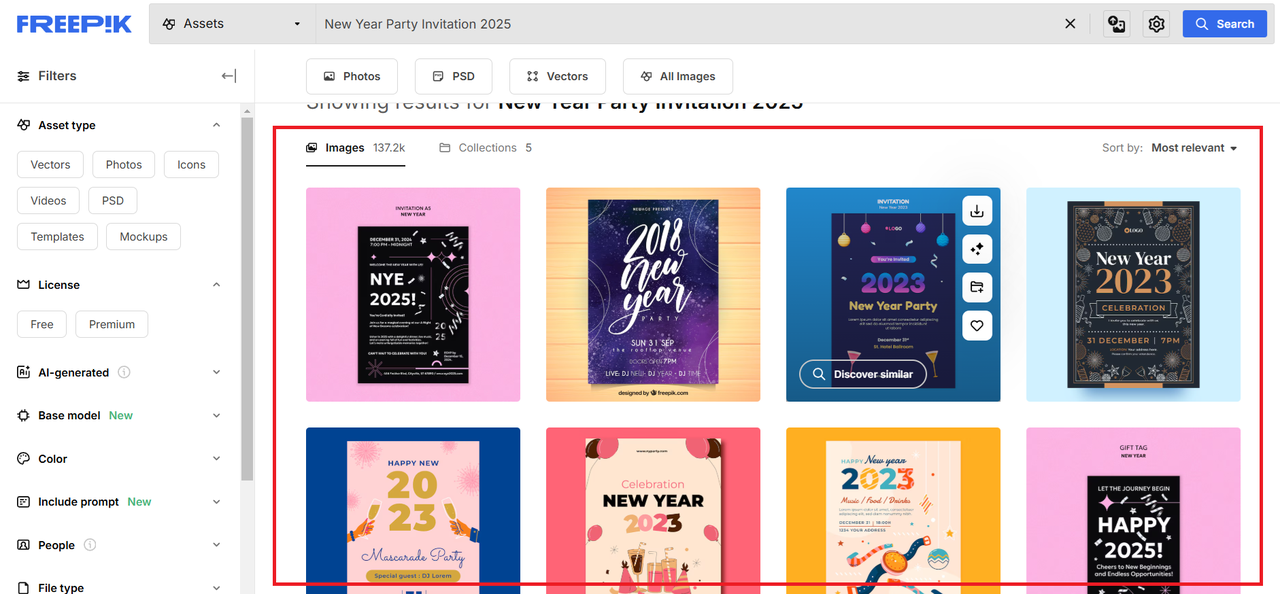This screenshot has width=1280, height=594.
Task: Switch to the Images results tab
Action: click(x=355, y=148)
